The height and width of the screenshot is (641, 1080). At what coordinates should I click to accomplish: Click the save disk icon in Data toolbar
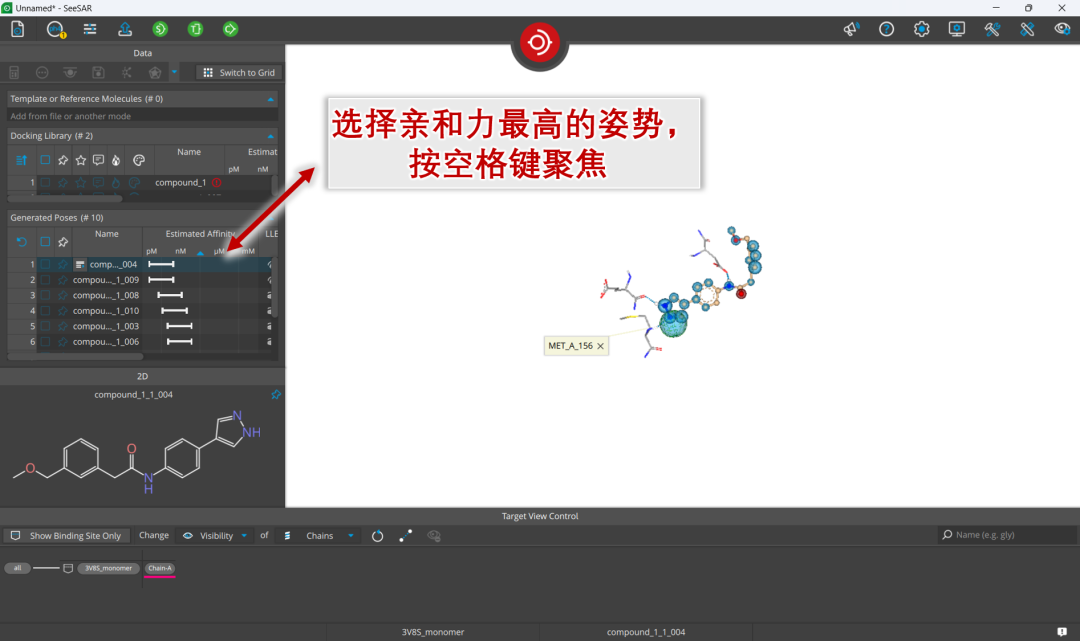click(98, 72)
